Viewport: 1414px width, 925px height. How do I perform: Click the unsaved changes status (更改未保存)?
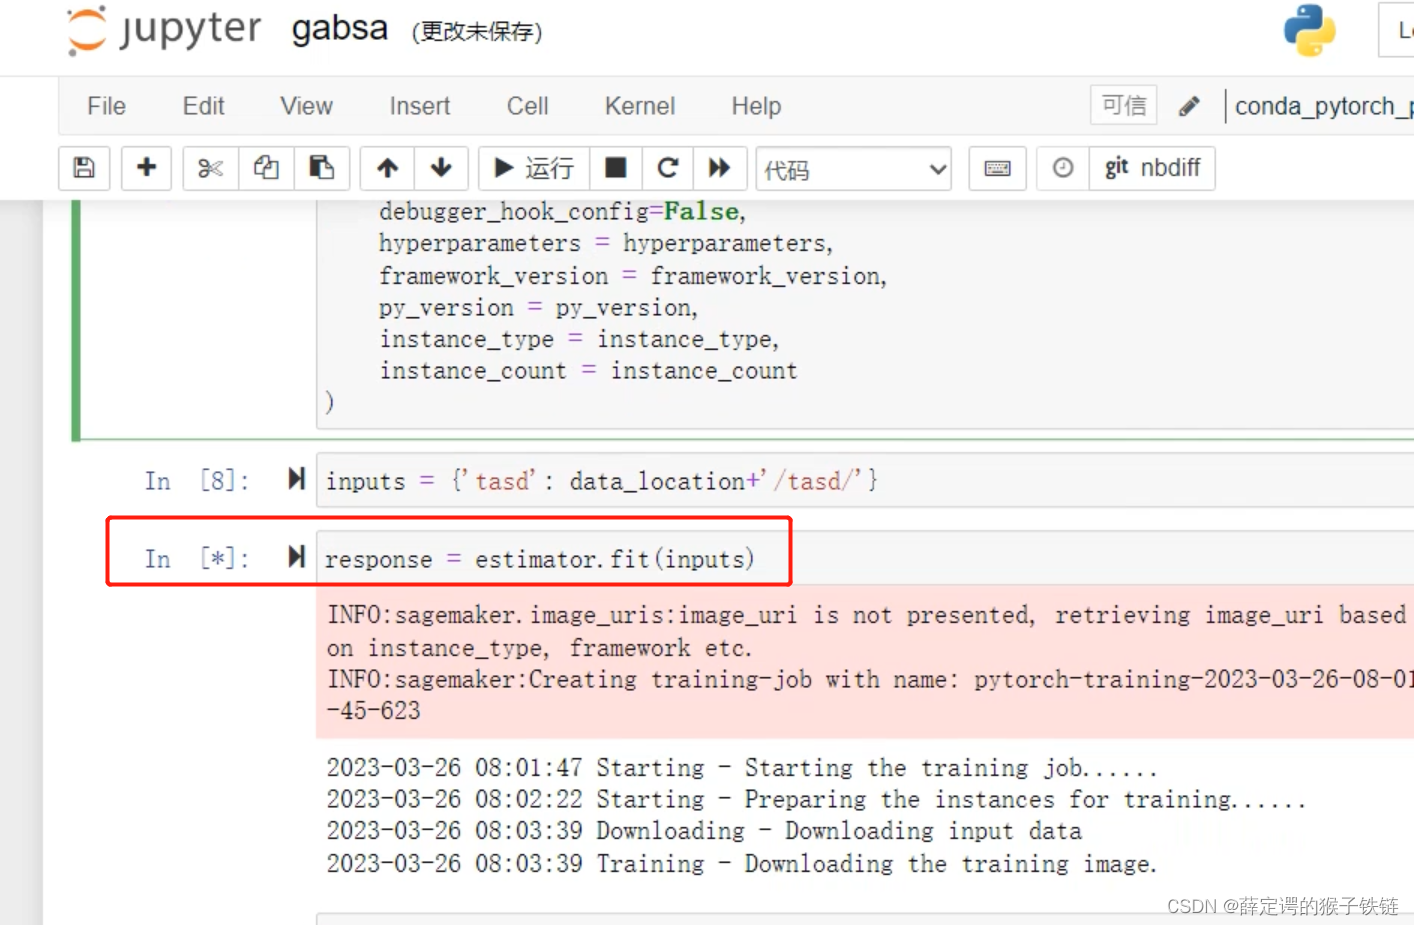tap(477, 32)
